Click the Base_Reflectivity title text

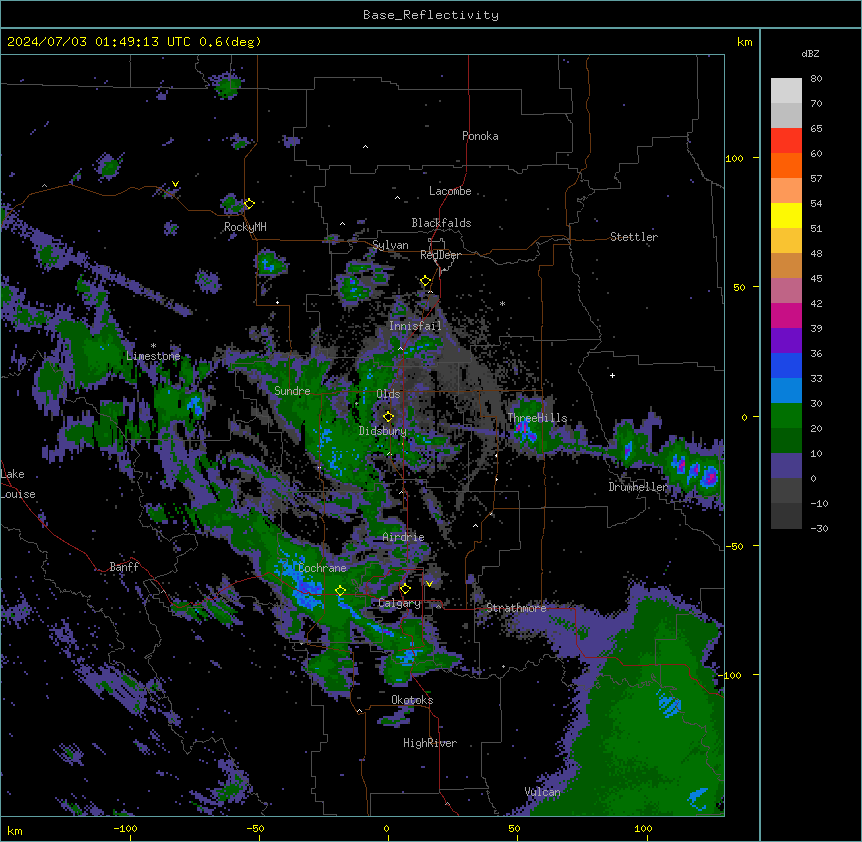point(431,15)
